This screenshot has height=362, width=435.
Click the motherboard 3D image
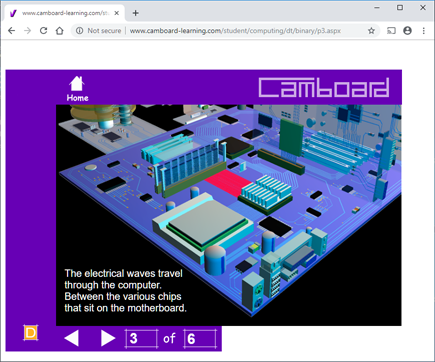pyautogui.click(x=229, y=215)
